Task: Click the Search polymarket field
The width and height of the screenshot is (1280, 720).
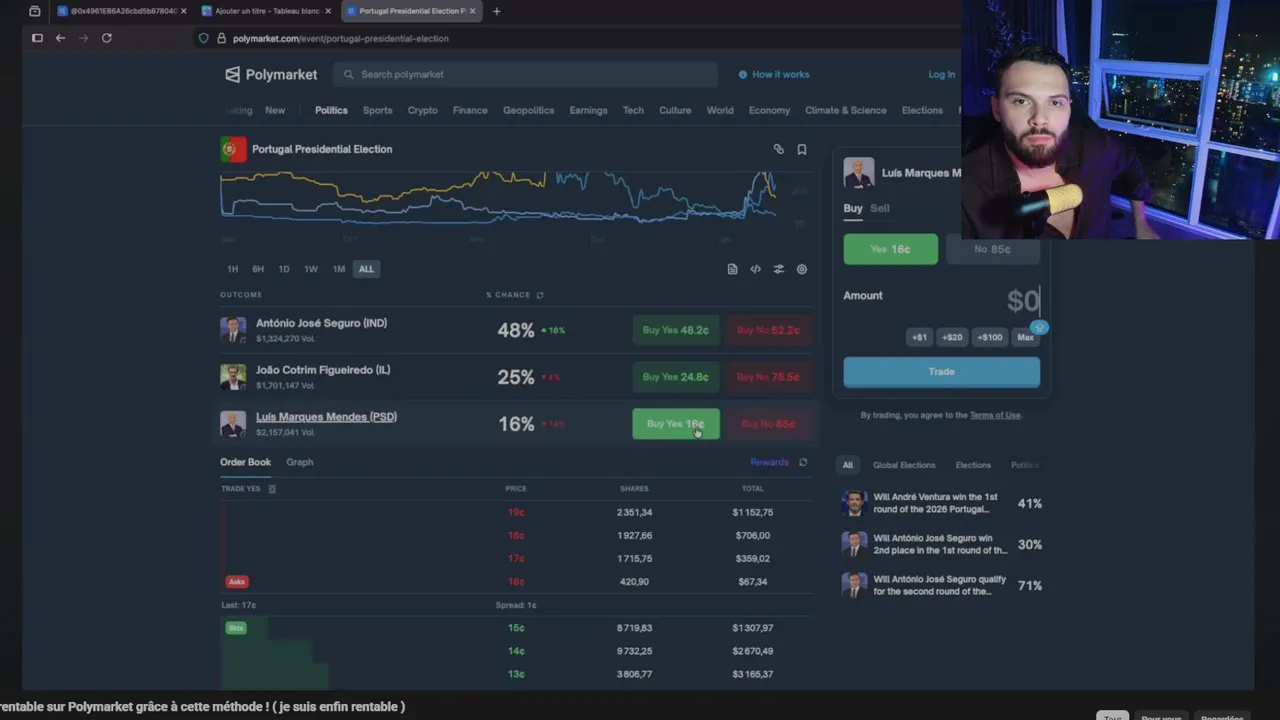Action: click(x=526, y=74)
